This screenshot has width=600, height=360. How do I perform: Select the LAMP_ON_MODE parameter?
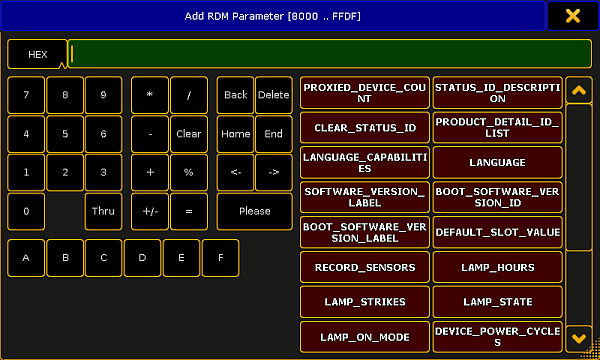365,337
